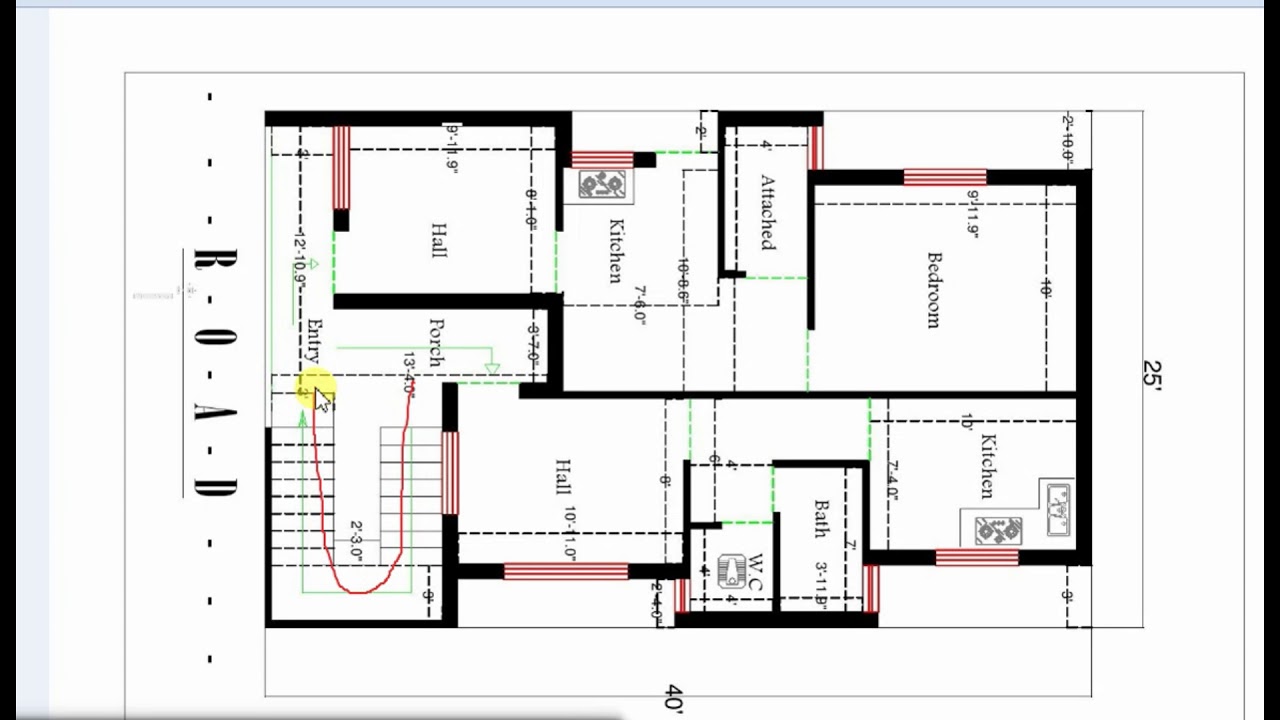The height and width of the screenshot is (720, 1280).
Task: Click the Kitchen label near 7'-6.0" dimension
Action: (614, 251)
